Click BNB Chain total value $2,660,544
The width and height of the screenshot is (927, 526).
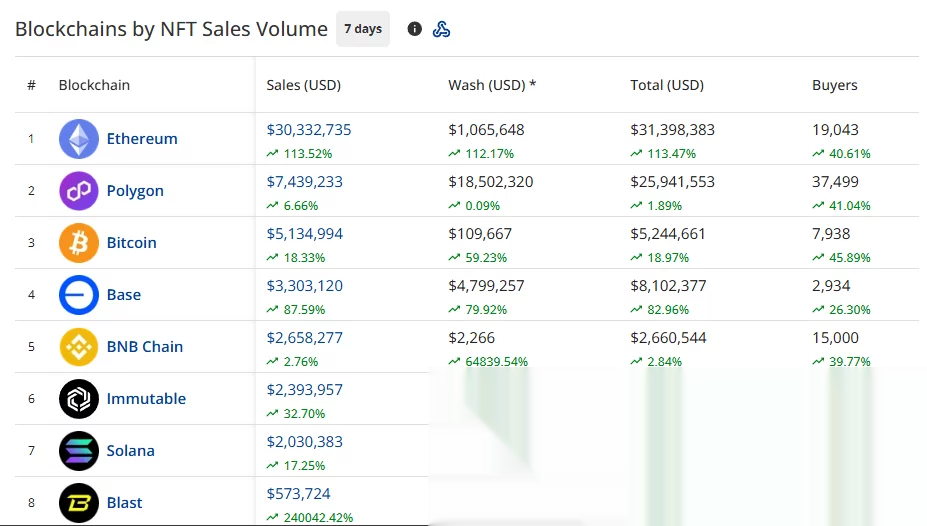pyautogui.click(x=668, y=338)
